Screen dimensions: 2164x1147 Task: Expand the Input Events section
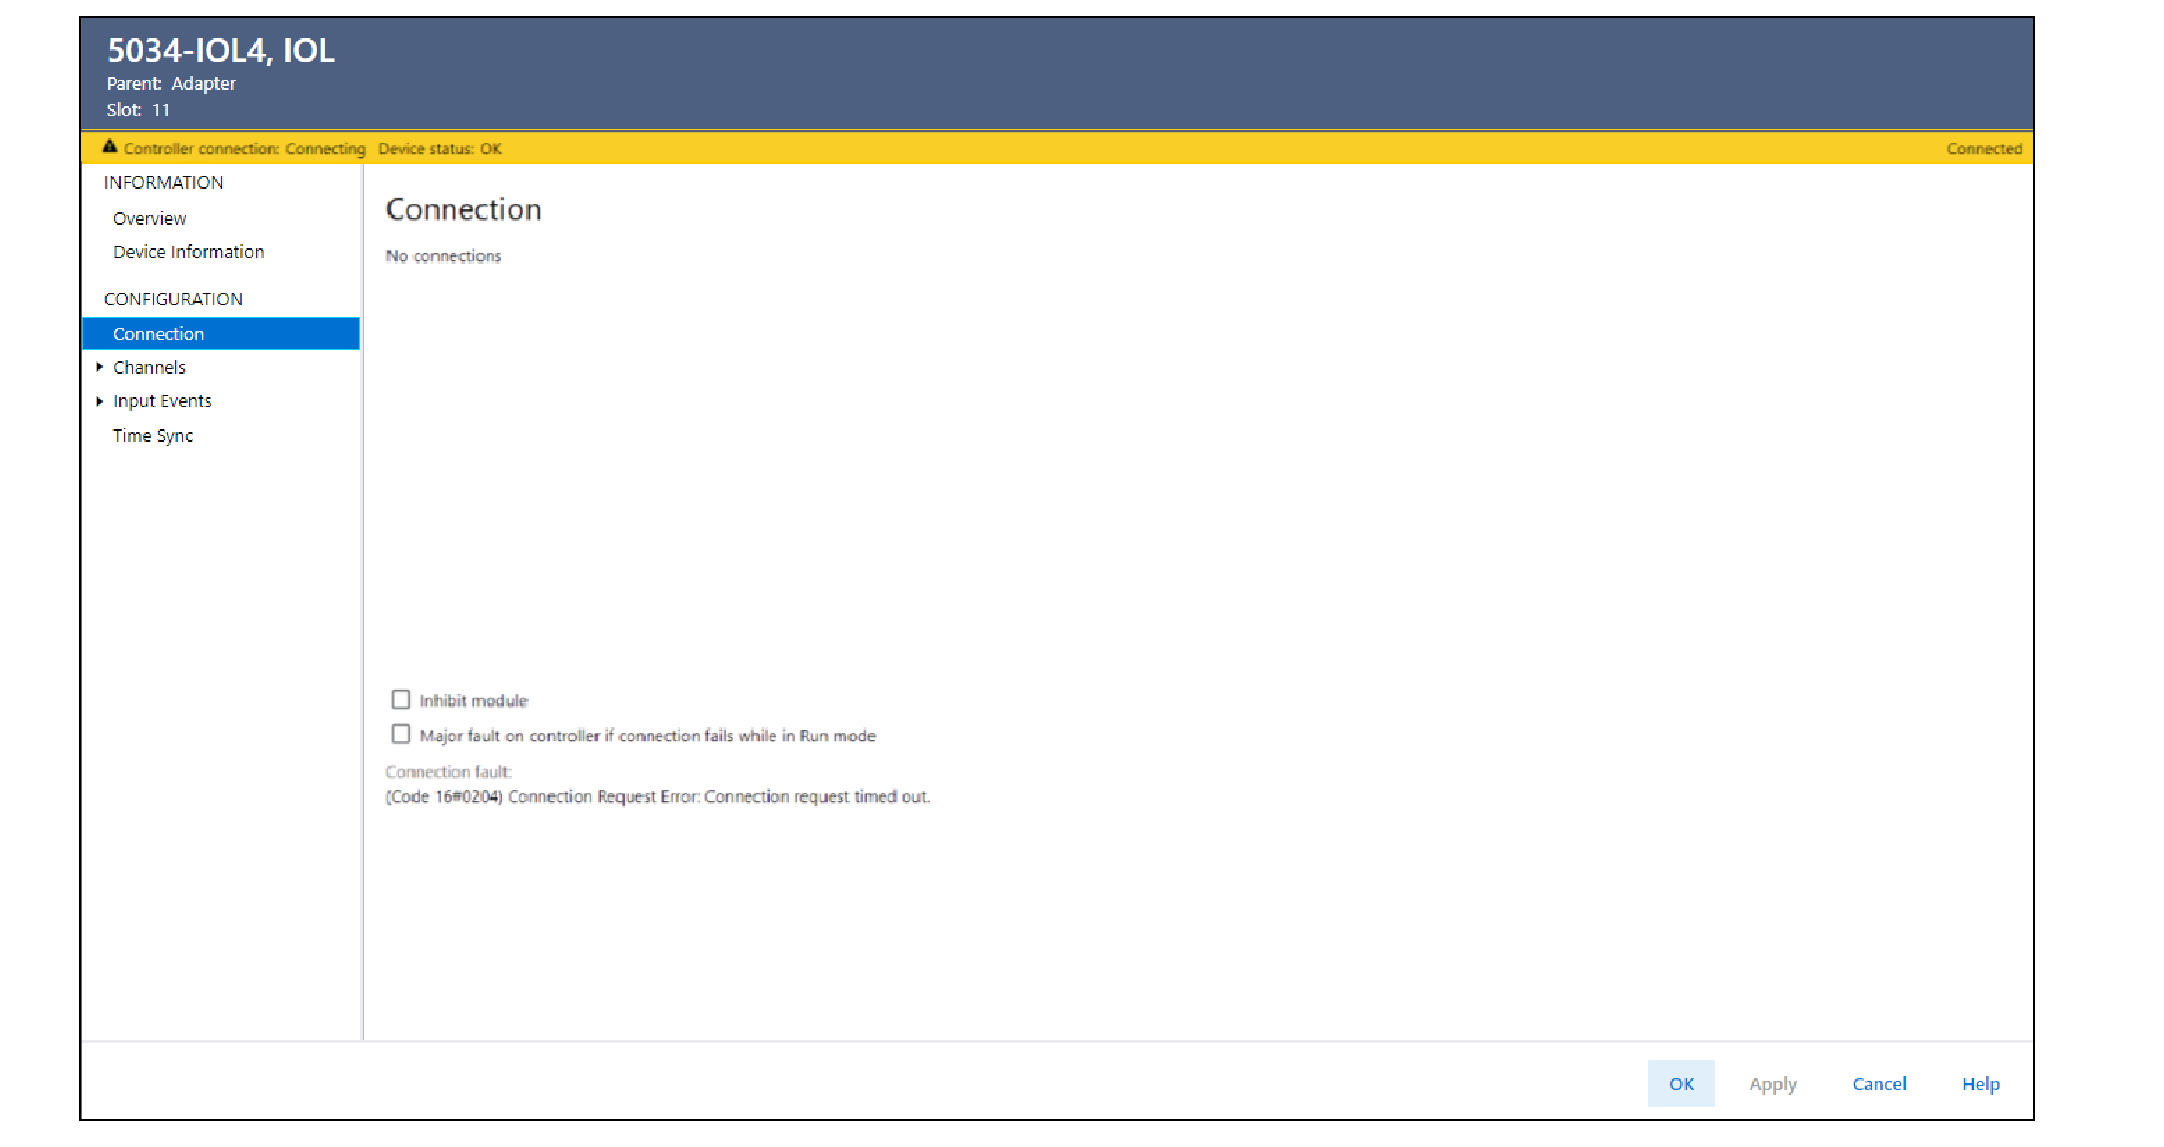100,400
